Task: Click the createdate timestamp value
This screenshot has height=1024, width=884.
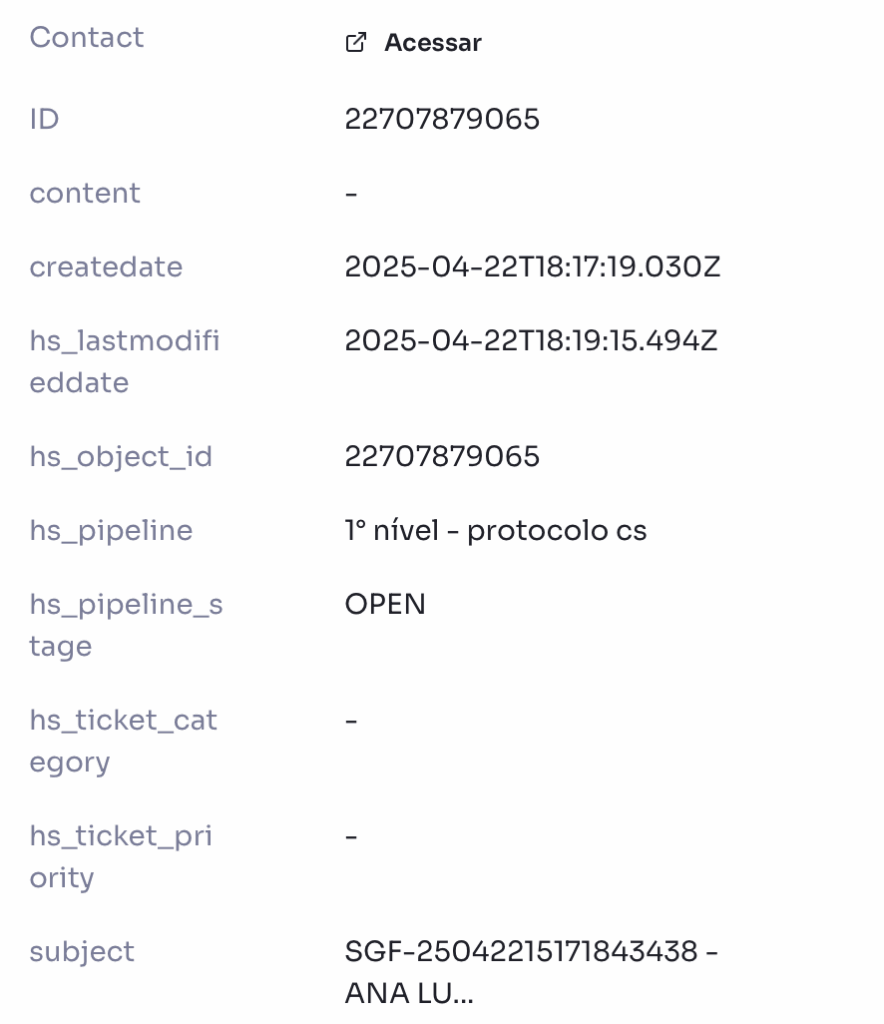Action: [x=532, y=266]
